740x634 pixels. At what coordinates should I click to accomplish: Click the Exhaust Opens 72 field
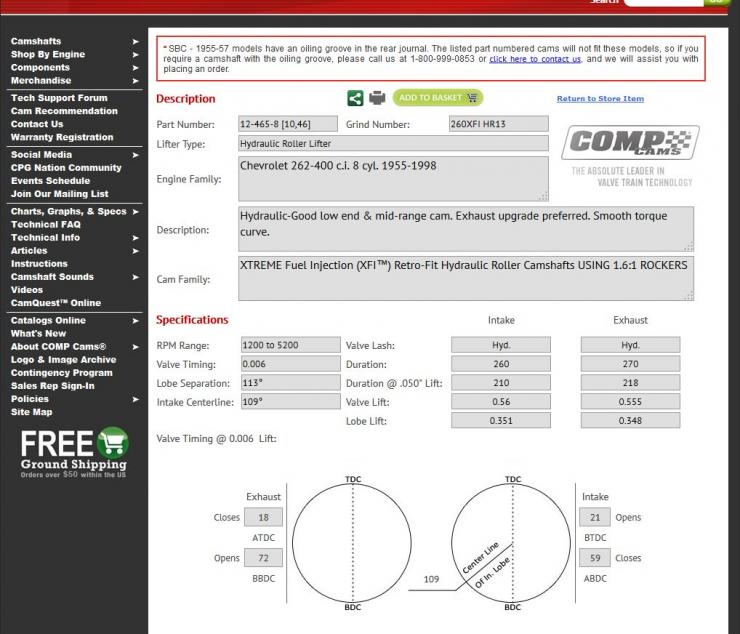click(x=263, y=558)
